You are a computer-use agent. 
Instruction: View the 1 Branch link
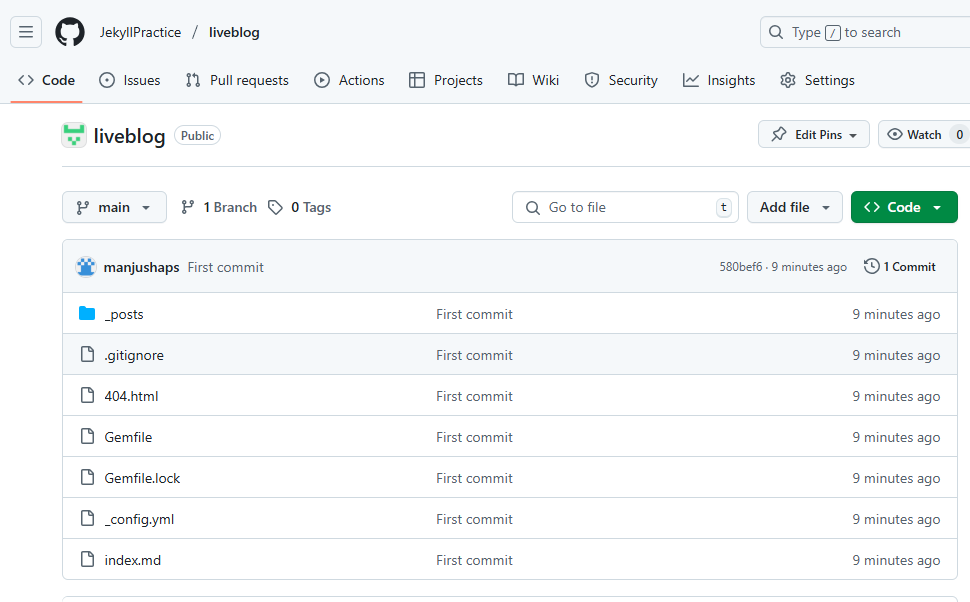pyautogui.click(x=219, y=207)
